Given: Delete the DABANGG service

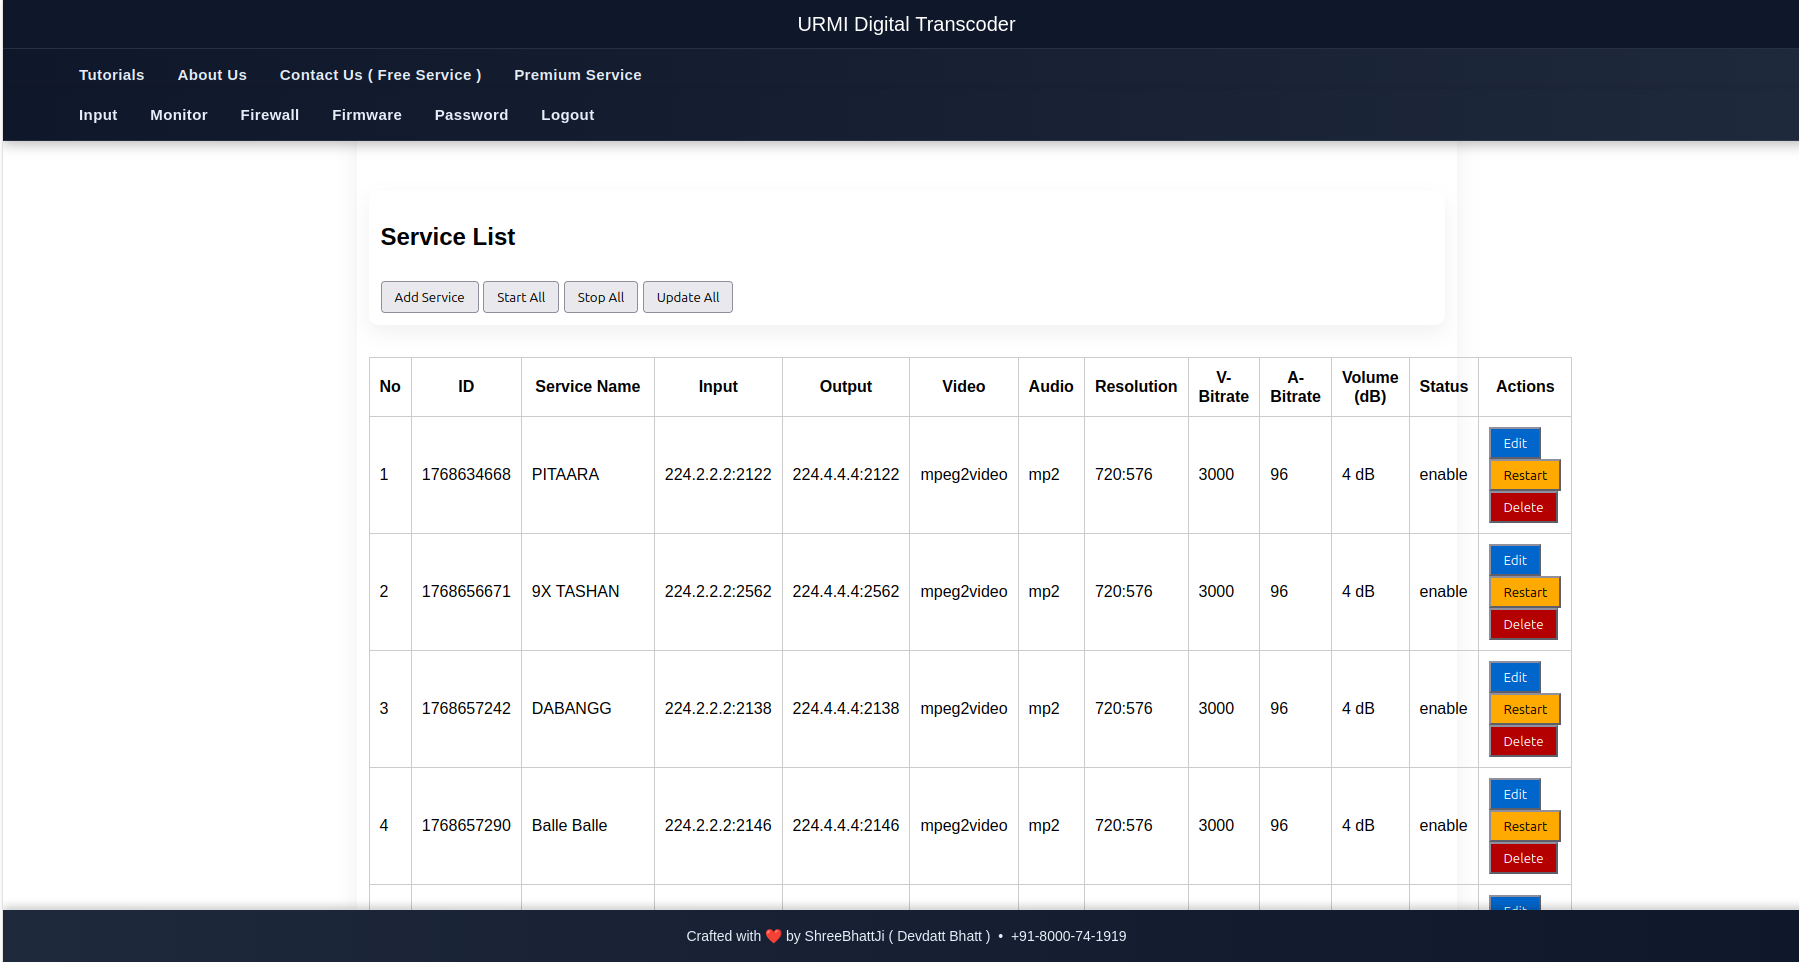Looking at the screenshot, I should click(x=1522, y=741).
